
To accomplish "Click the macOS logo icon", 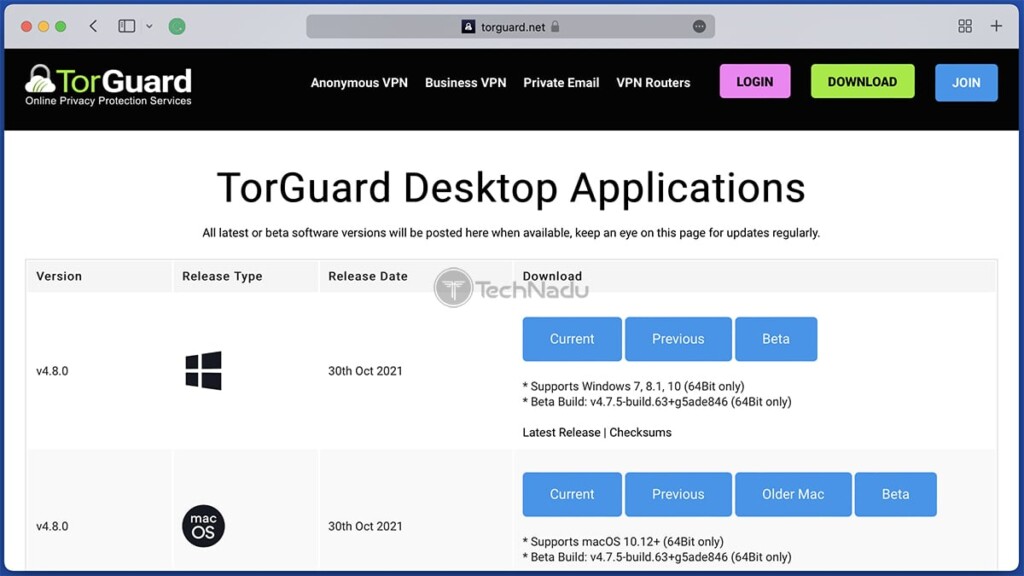I will (203, 526).
